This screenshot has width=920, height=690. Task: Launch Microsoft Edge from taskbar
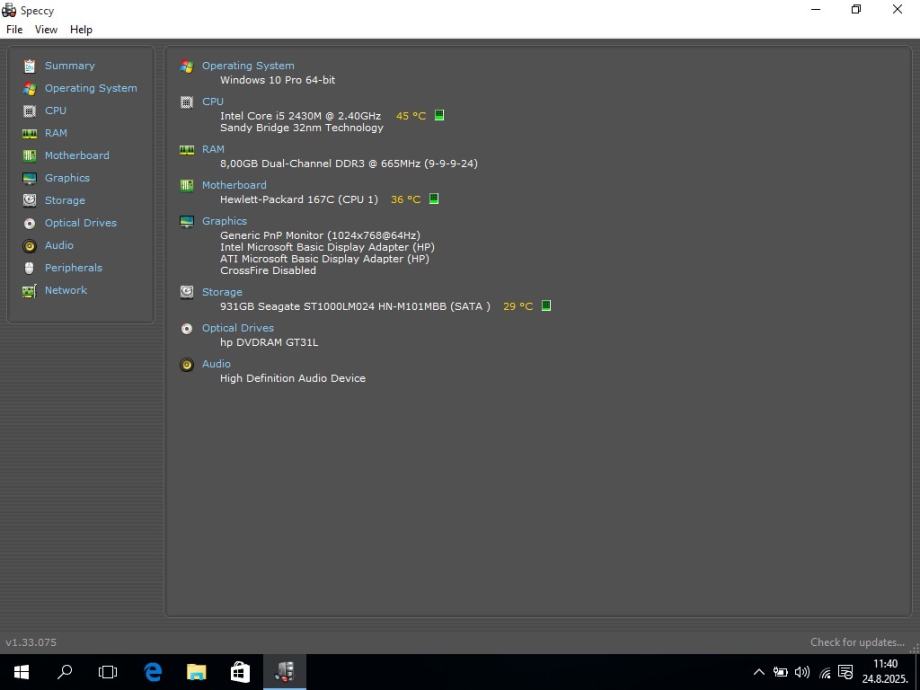[x=153, y=672]
